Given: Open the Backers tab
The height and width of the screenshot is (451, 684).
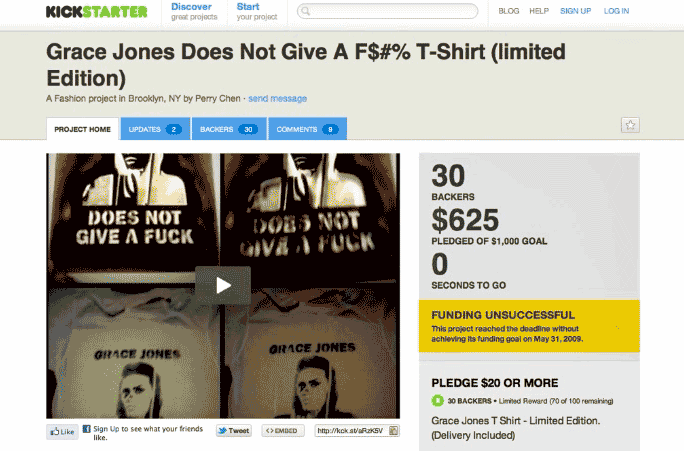Looking at the screenshot, I should tap(229, 129).
